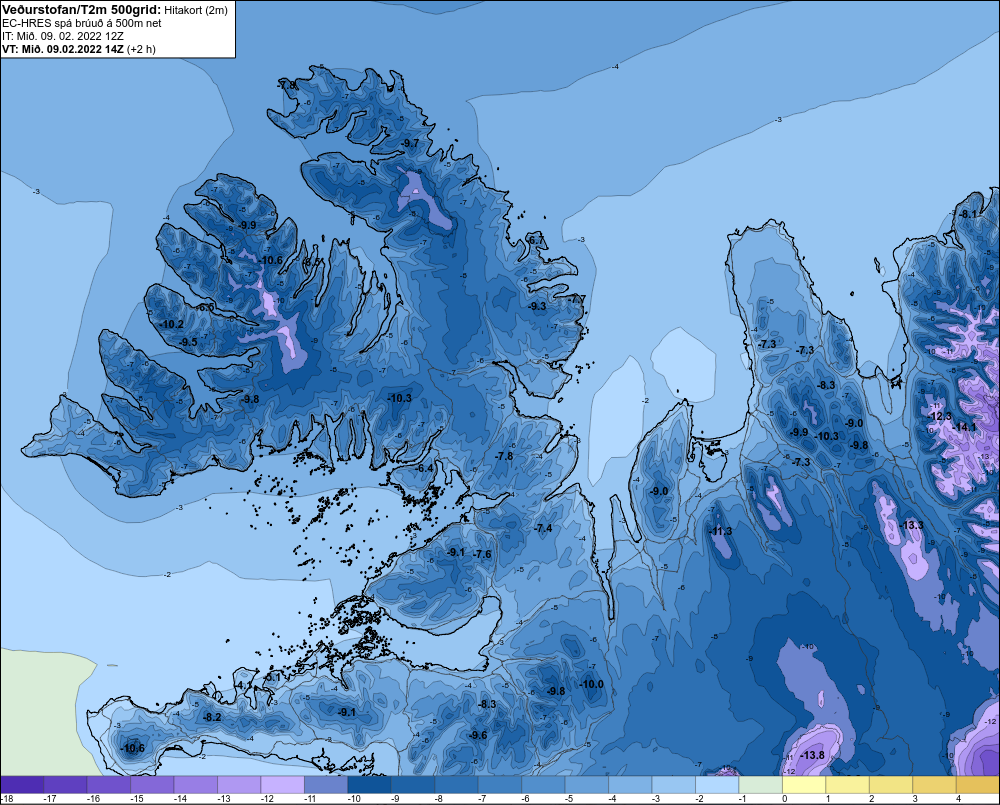Screen dimensions: 1000x805
Task: Click the initial time line 'IT: Mið. 09. 02. 2022 12Z'
Action: click(62, 36)
